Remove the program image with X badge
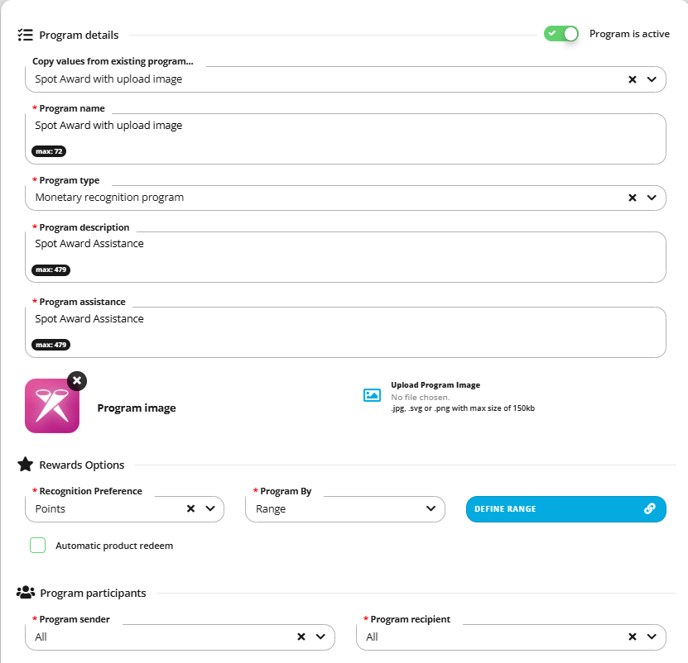 pyautogui.click(x=77, y=381)
